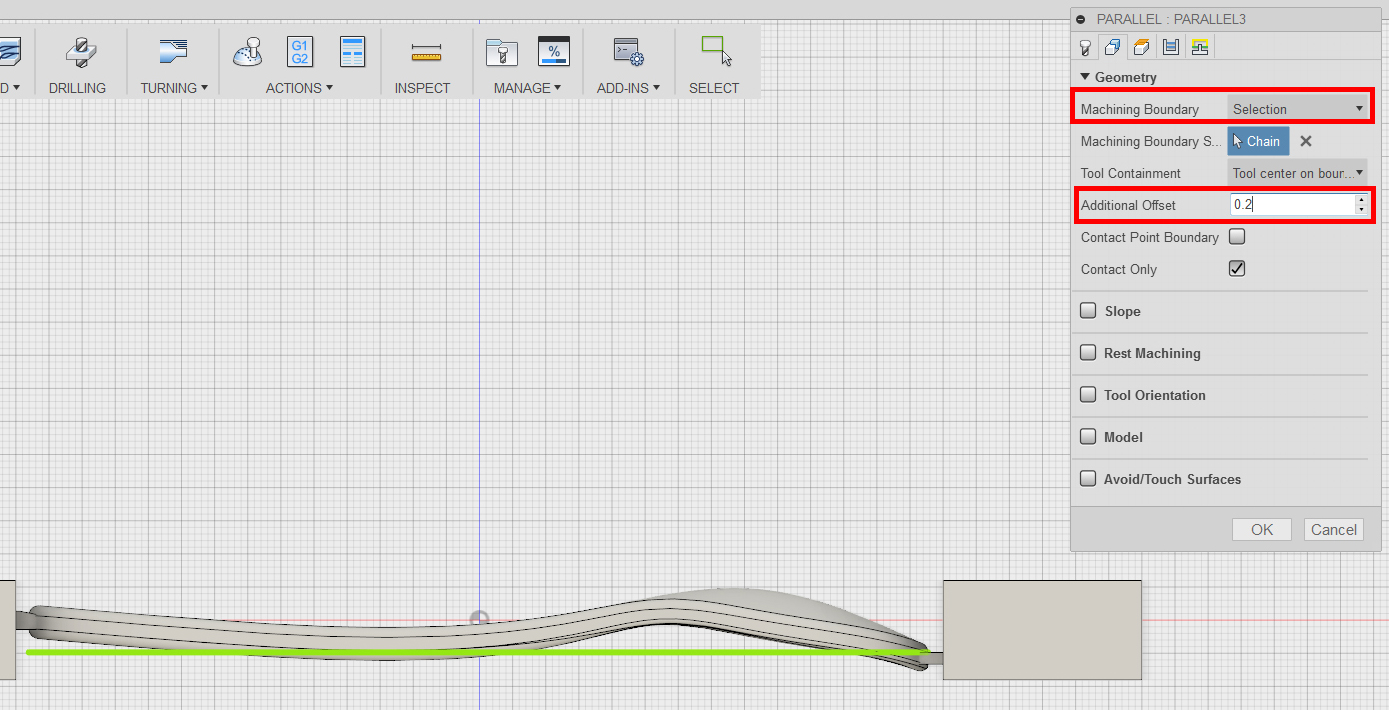Click the Cancel button
The height and width of the screenshot is (710, 1389).
click(1334, 530)
